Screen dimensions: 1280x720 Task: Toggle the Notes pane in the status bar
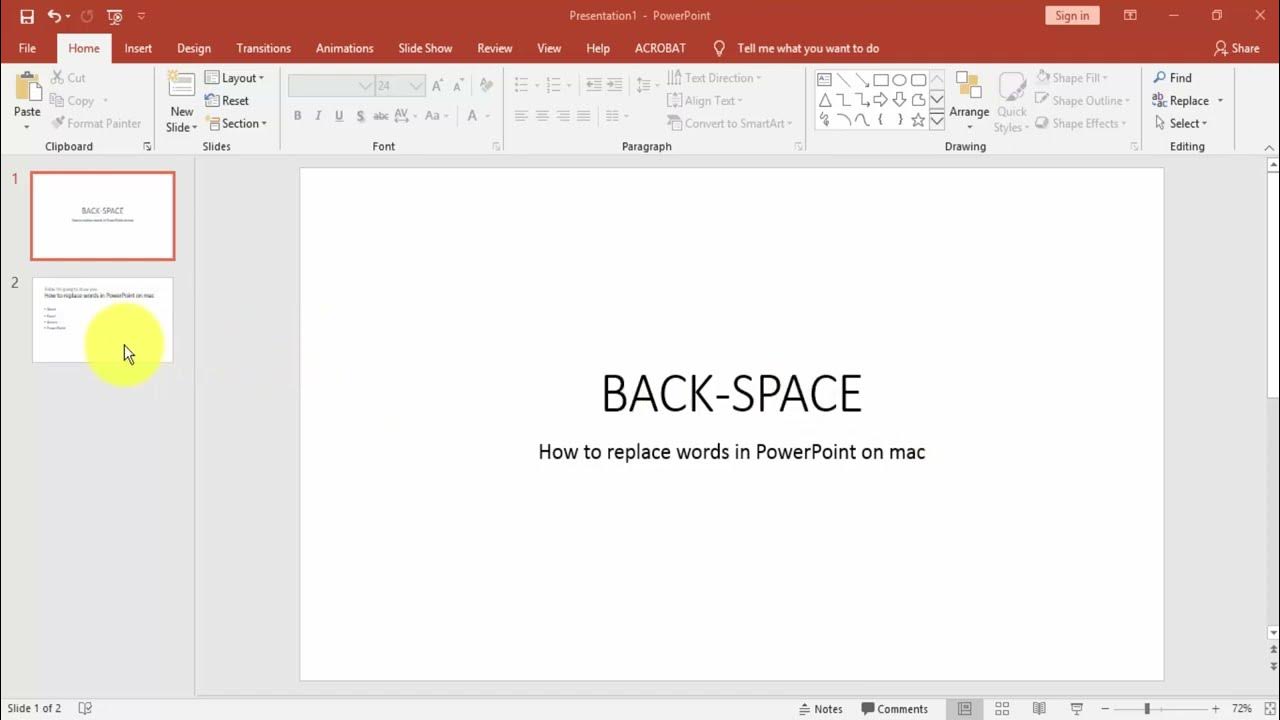[820, 708]
